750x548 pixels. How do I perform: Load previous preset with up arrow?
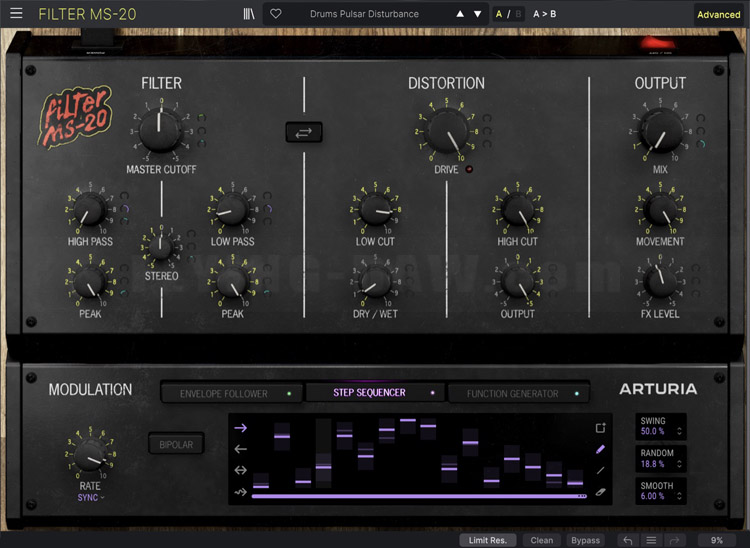coord(460,14)
